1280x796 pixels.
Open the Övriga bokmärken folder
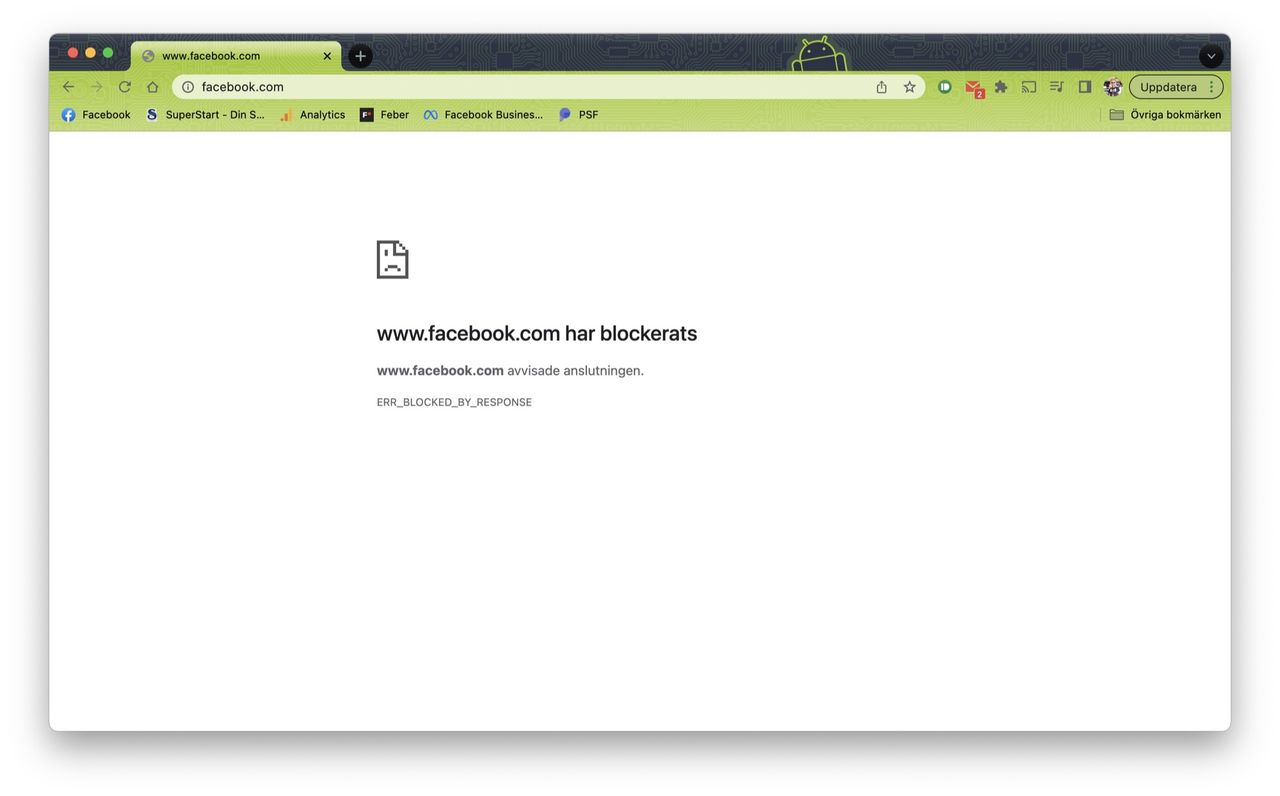pyautogui.click(x=1165, y=115)
